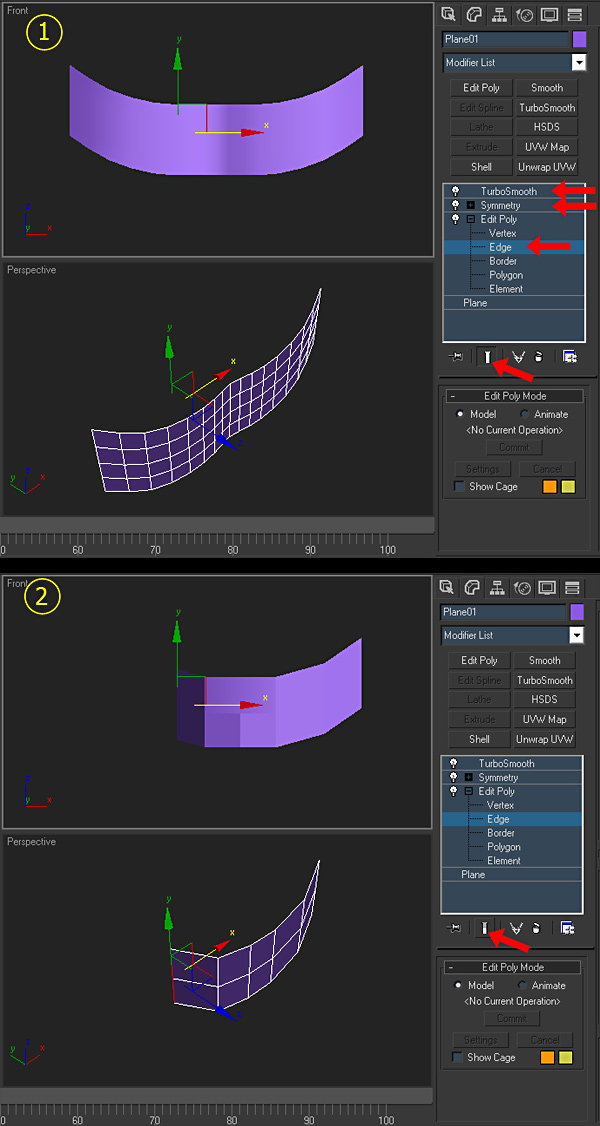600x1126 pixels.
Task: Open the Create panel tab in lower screenshot
Action: (446, 587)
